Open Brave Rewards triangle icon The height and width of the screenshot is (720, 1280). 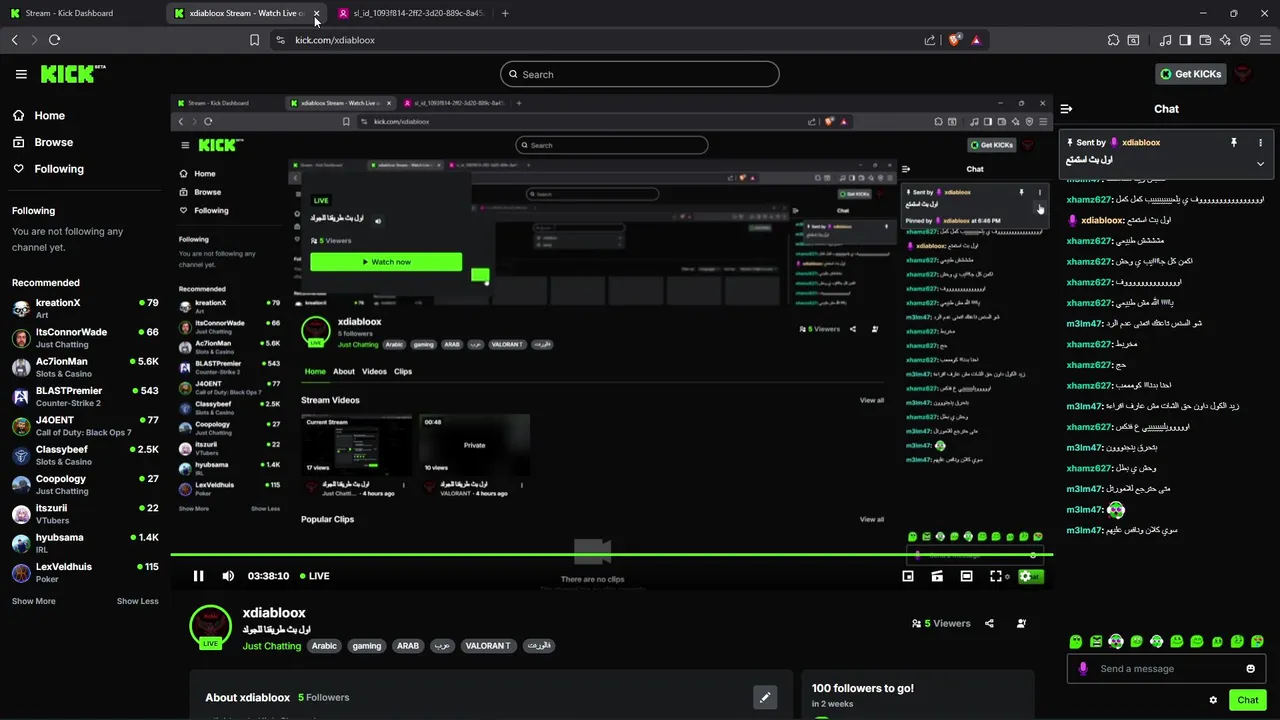click(x=976, y=40)
